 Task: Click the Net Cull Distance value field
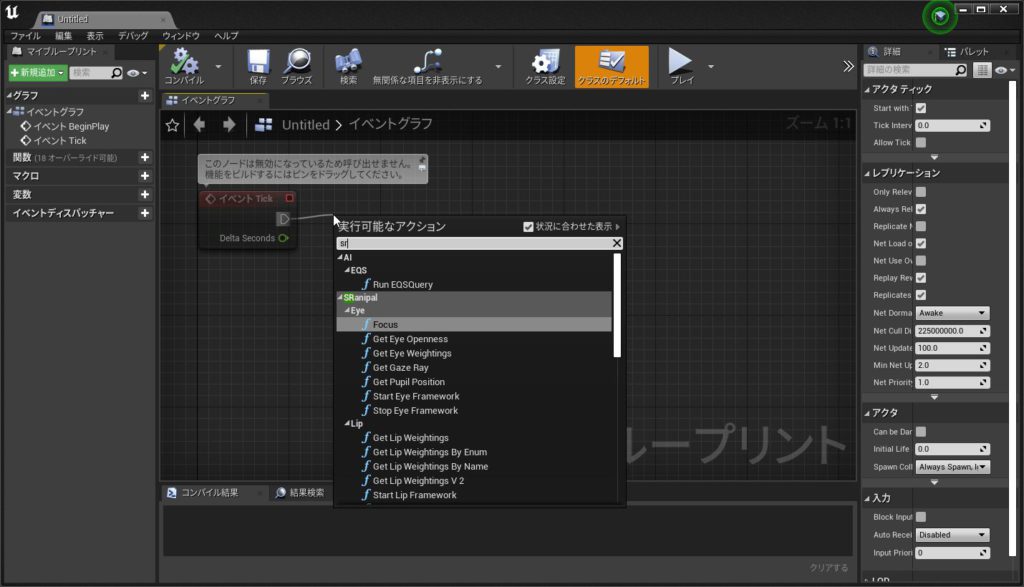click(952, 331)
